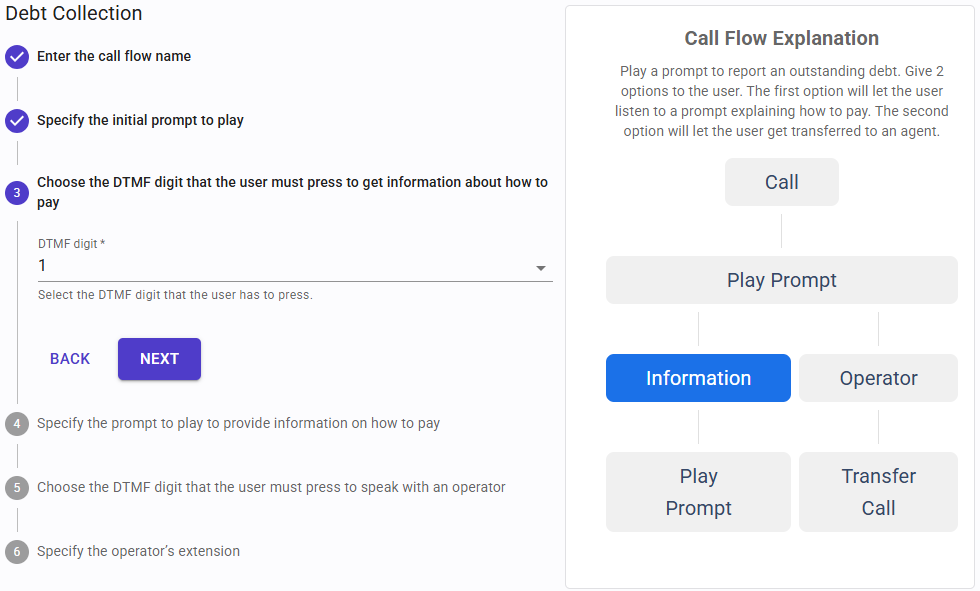
Task: Open the 'Enter the call flow name' step
Action: [113, 57]
